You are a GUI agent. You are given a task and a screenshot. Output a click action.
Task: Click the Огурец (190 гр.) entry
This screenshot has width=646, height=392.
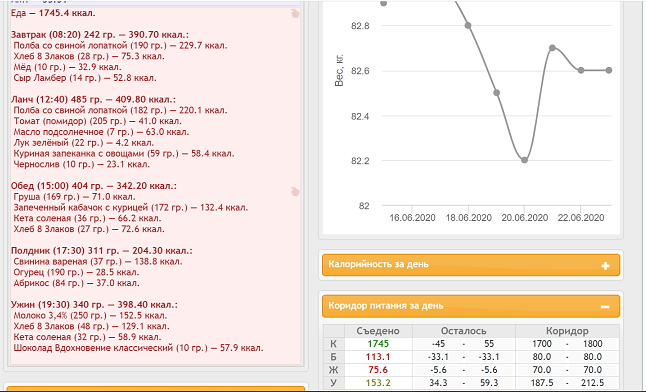coord(76,272)
